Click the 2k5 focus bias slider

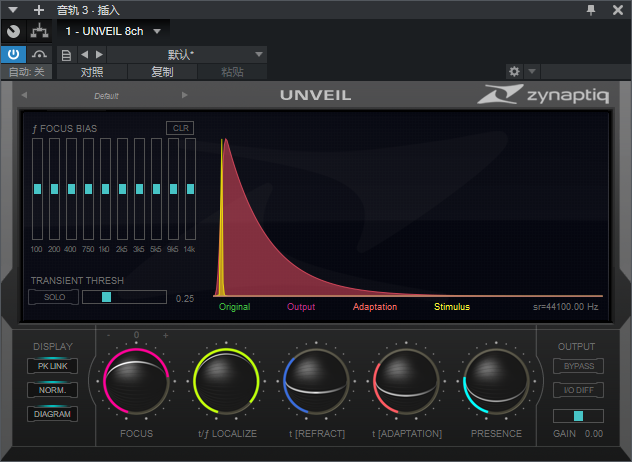click(x=123, y=189)
